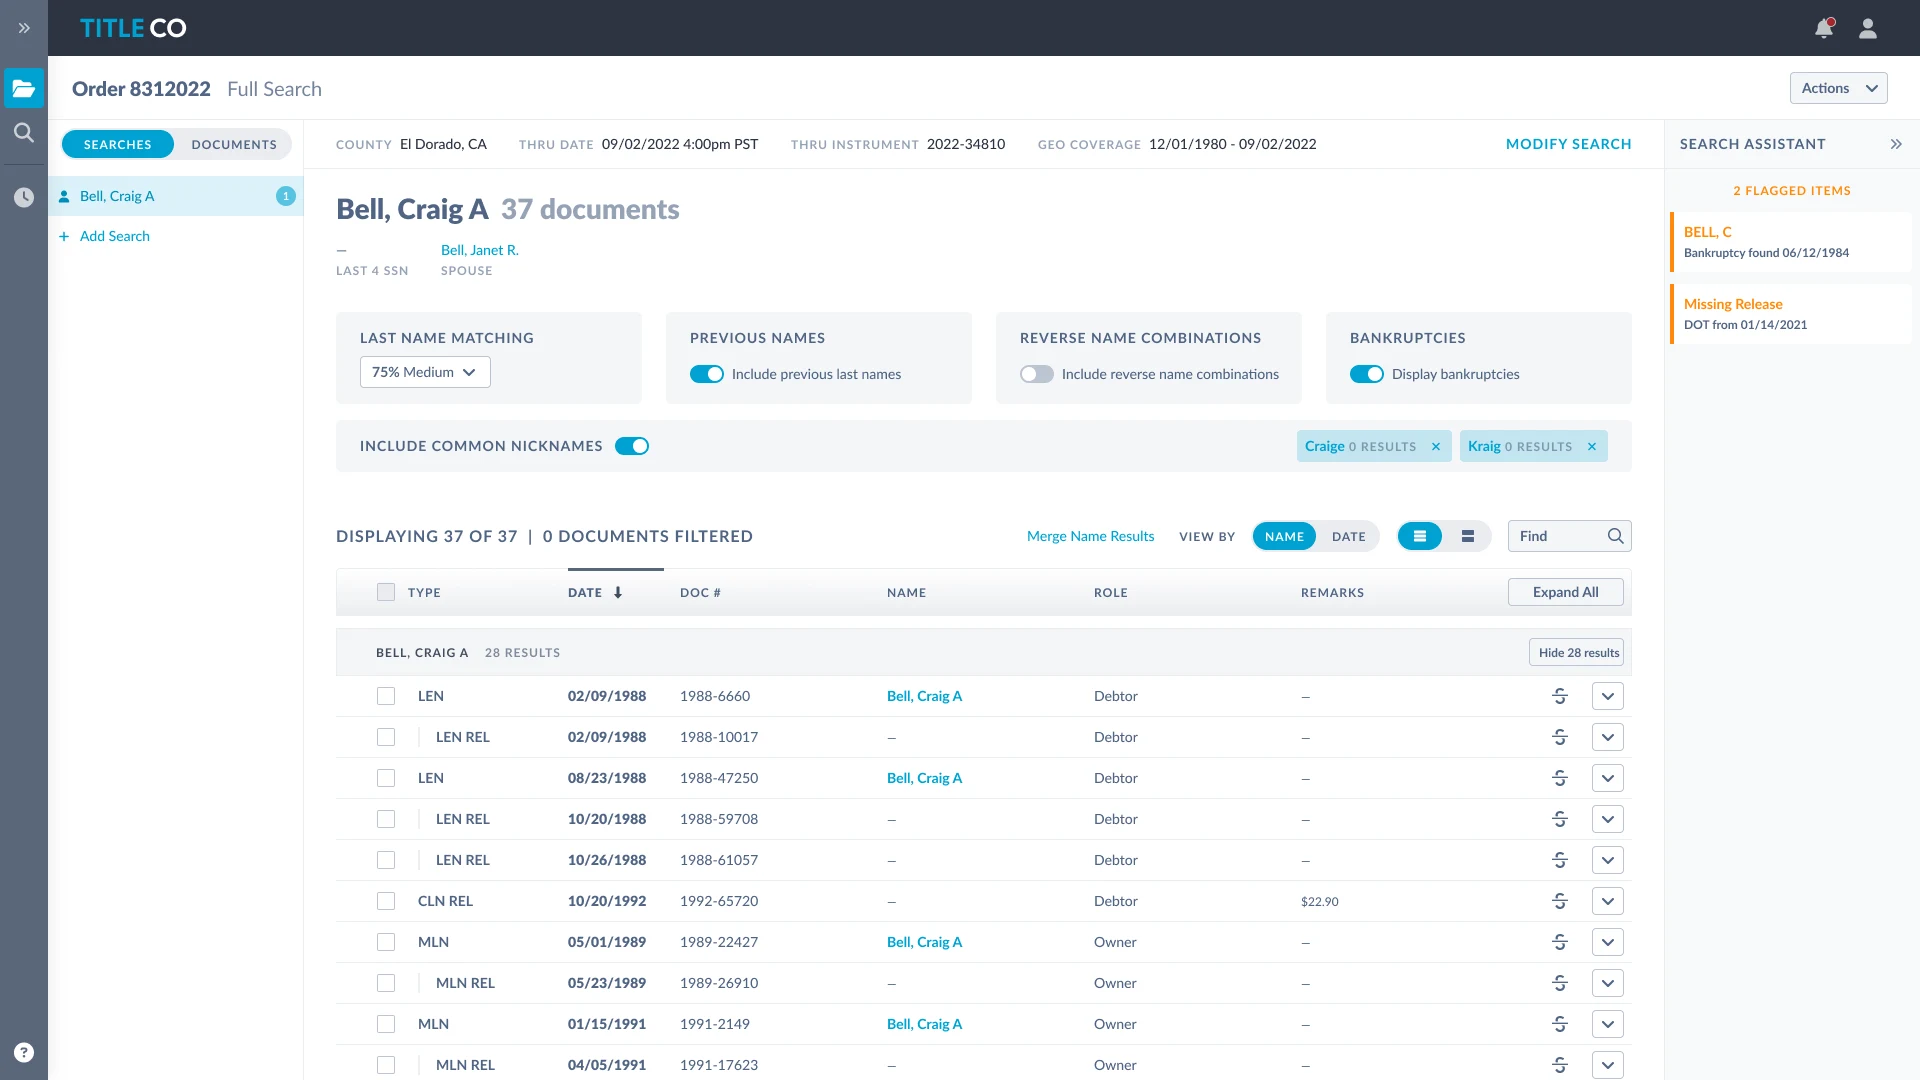Remove the Kraig nickname chip
The image size is (1920, 1080).
click(x=1592, y=446)
